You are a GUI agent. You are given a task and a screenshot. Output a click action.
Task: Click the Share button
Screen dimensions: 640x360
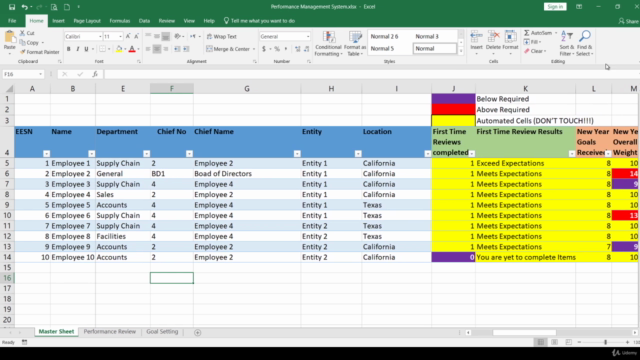click(x=629, y=21)
